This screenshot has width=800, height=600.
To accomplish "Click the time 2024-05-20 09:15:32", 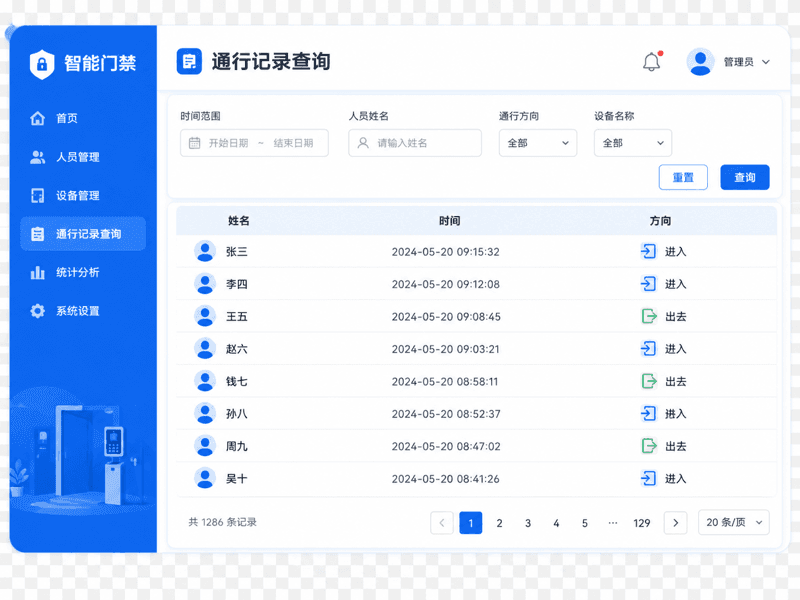I will pyautogui.click(x=445, y=252).
